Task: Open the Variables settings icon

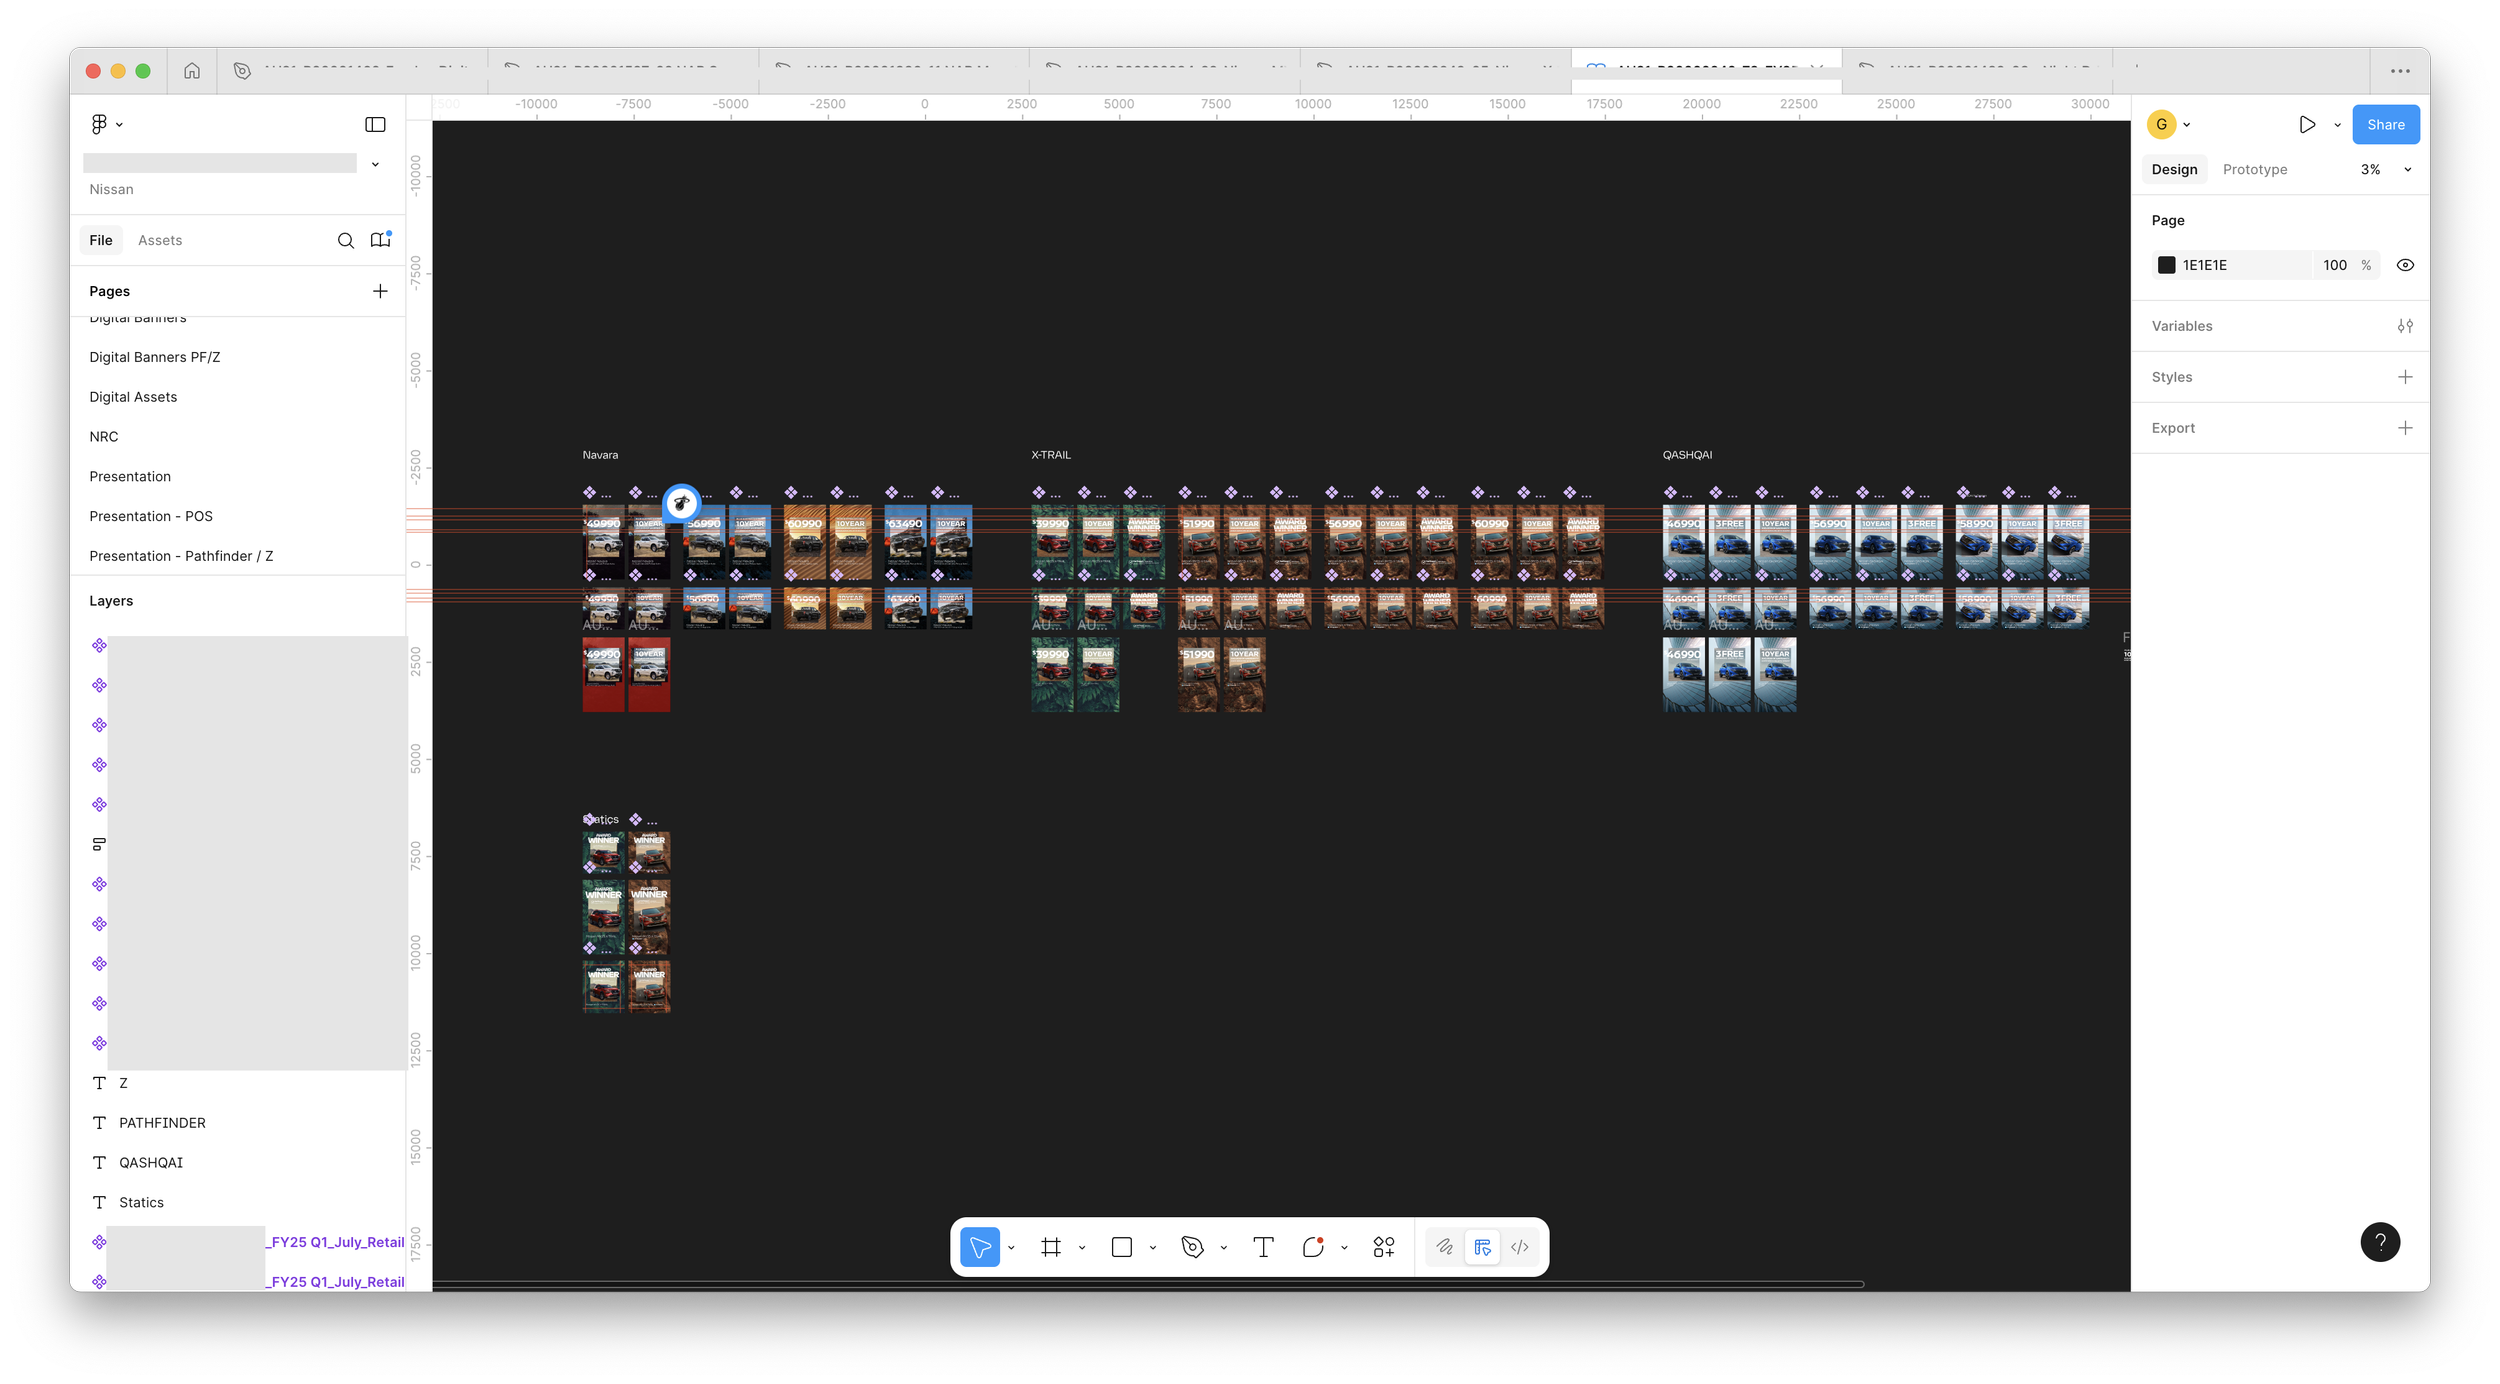Action: coord(2405,326)
